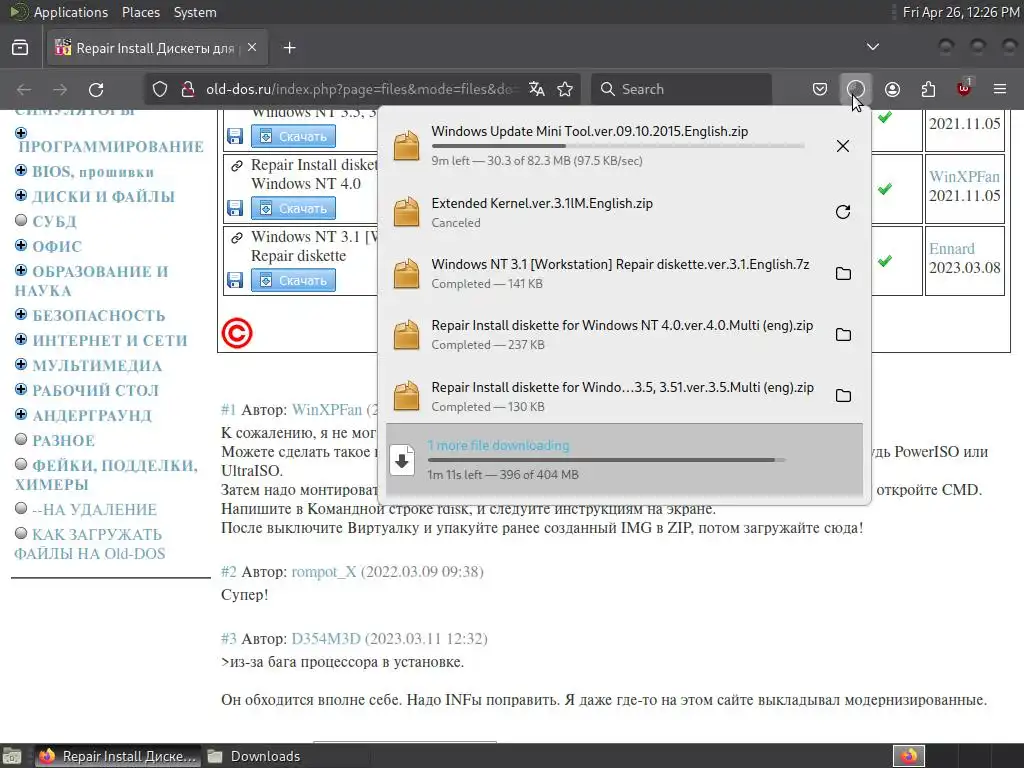
Task: Open the РАЗНОЕ category link
Action: pyautogui.click(x=64, y=441)
